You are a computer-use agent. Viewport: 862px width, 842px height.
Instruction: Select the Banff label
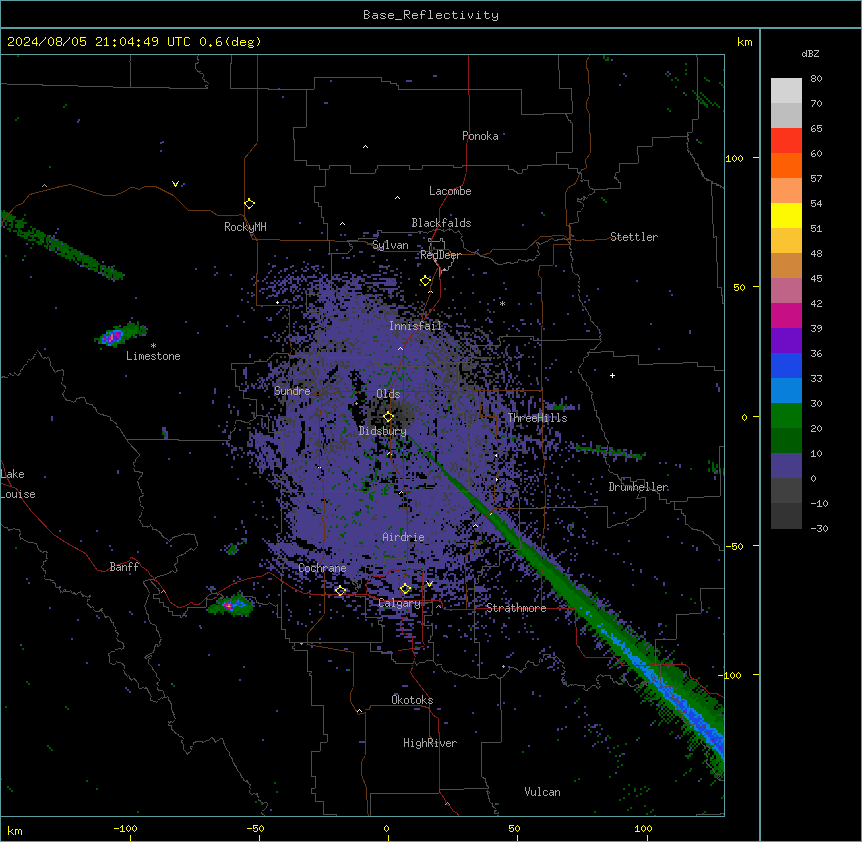(124, 567)
